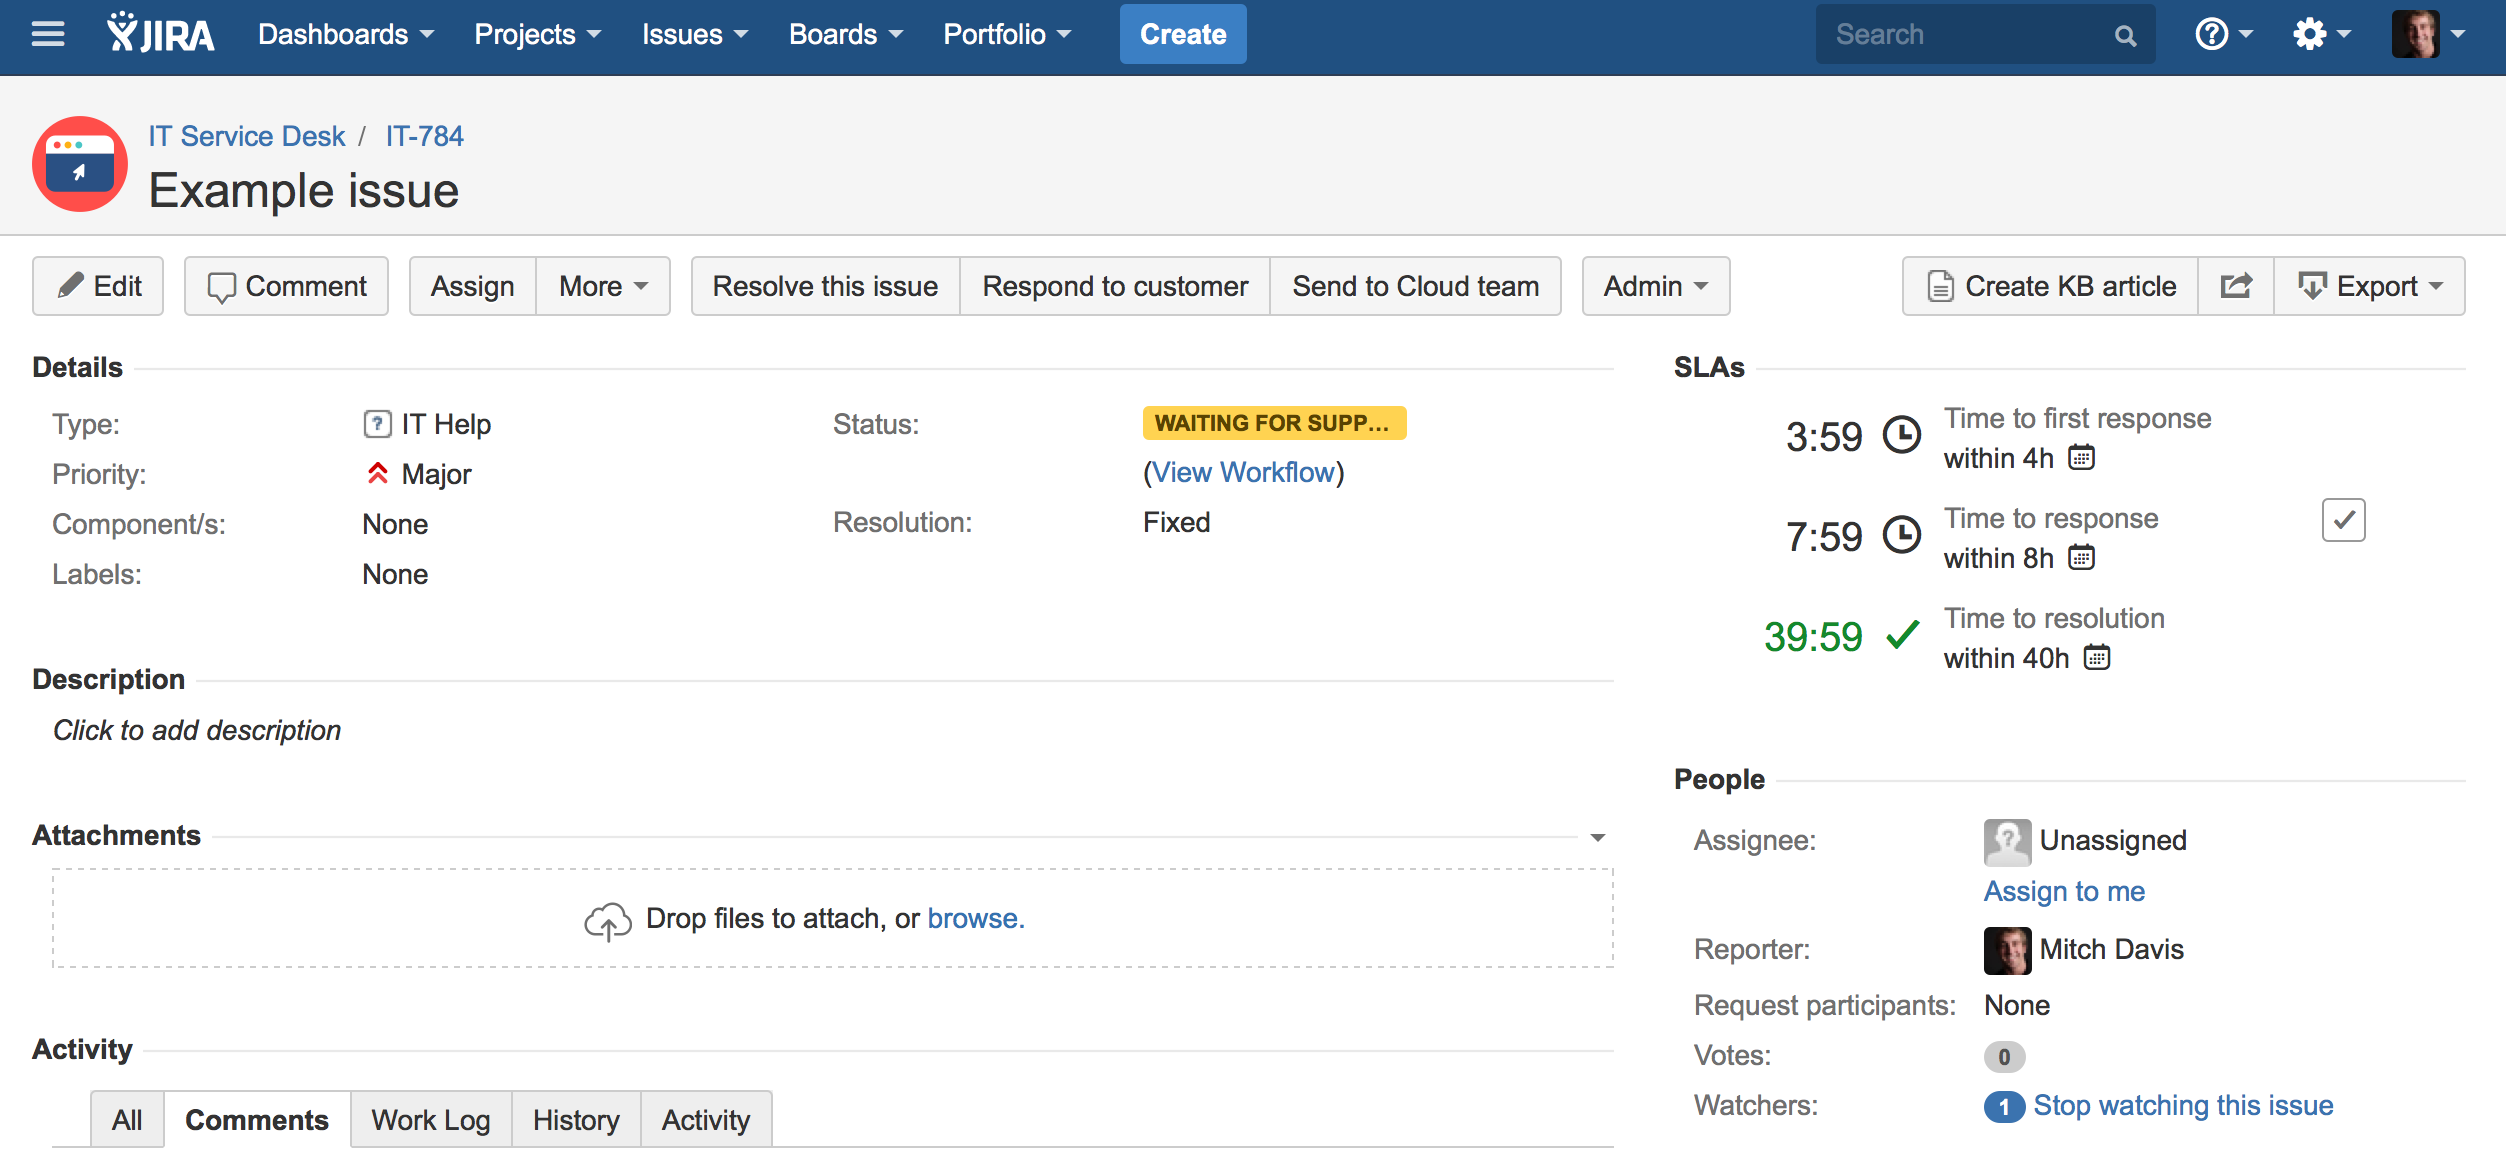Open calendar icon next to within 8h
Image resolution: width=2506 pixels, height=1176 pixels.
pos(2081,557)
